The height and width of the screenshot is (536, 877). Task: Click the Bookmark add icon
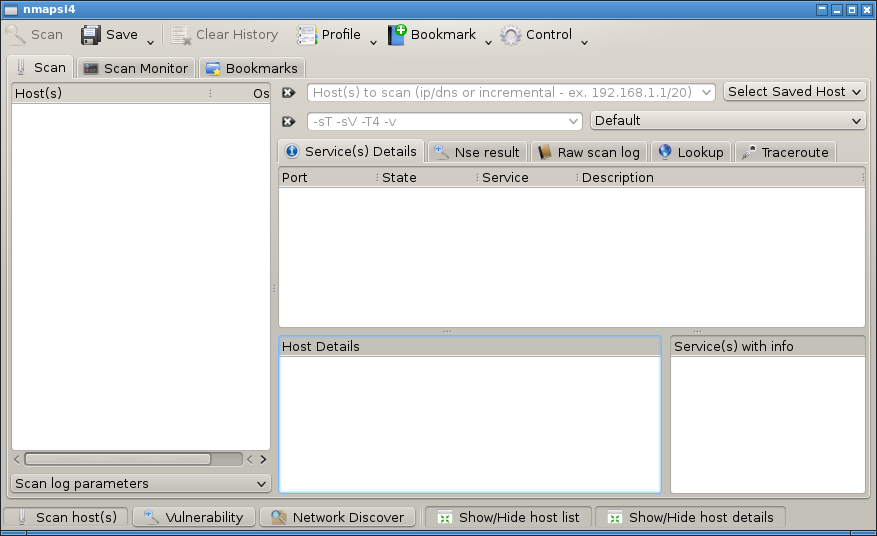point(397,35)
